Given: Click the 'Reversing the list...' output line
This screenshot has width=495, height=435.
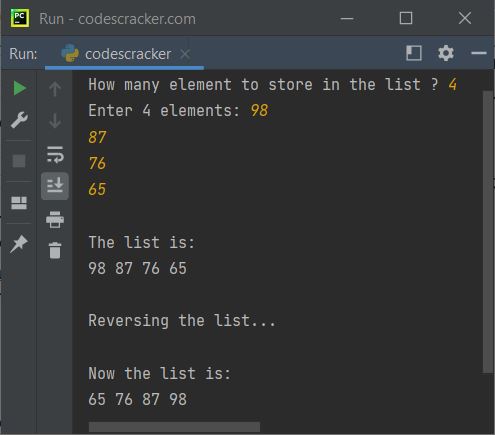Looking at the screenshot, I should pos(182,321).
